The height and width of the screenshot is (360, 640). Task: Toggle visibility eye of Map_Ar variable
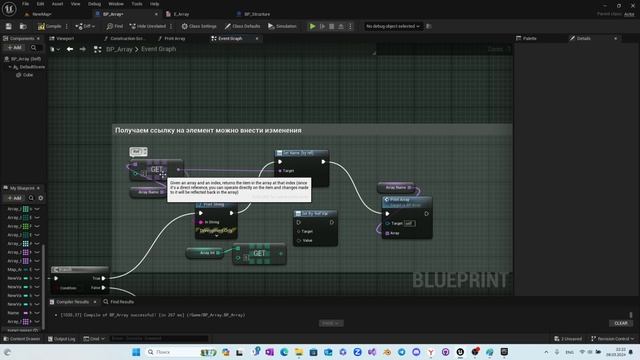(37, 269)
